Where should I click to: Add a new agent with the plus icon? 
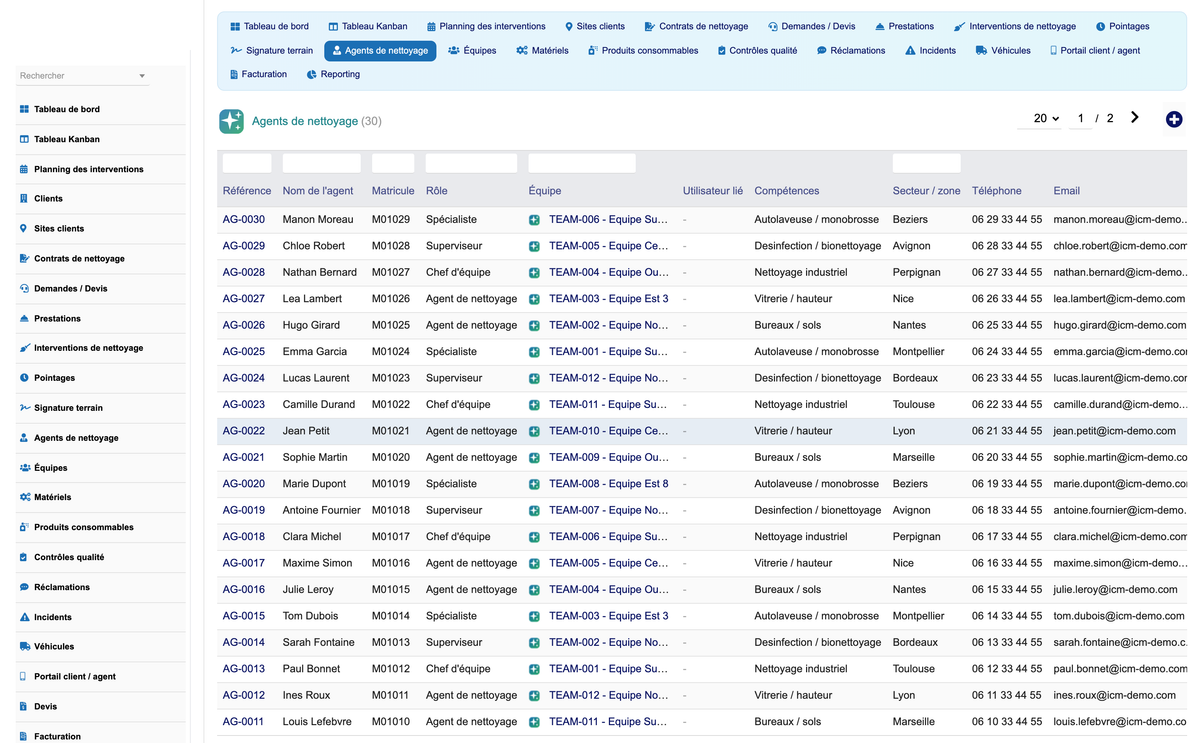(x=1174, y=119)
